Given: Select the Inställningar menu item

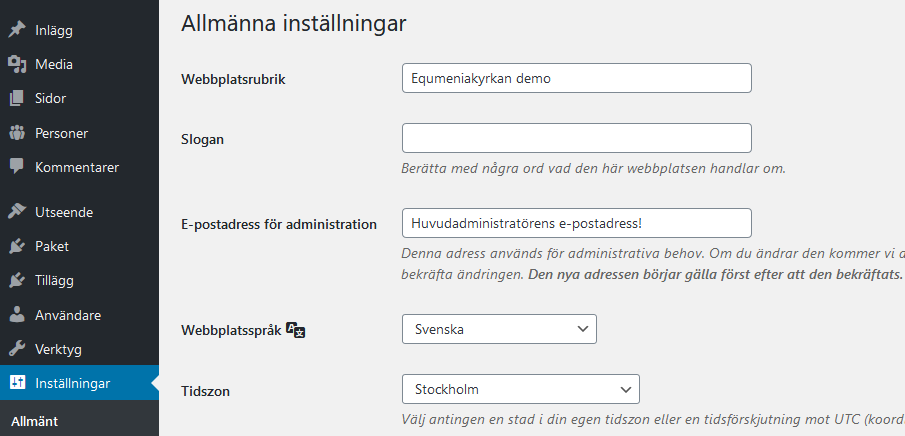Looking at the screenshot, I should pos(79,383).
